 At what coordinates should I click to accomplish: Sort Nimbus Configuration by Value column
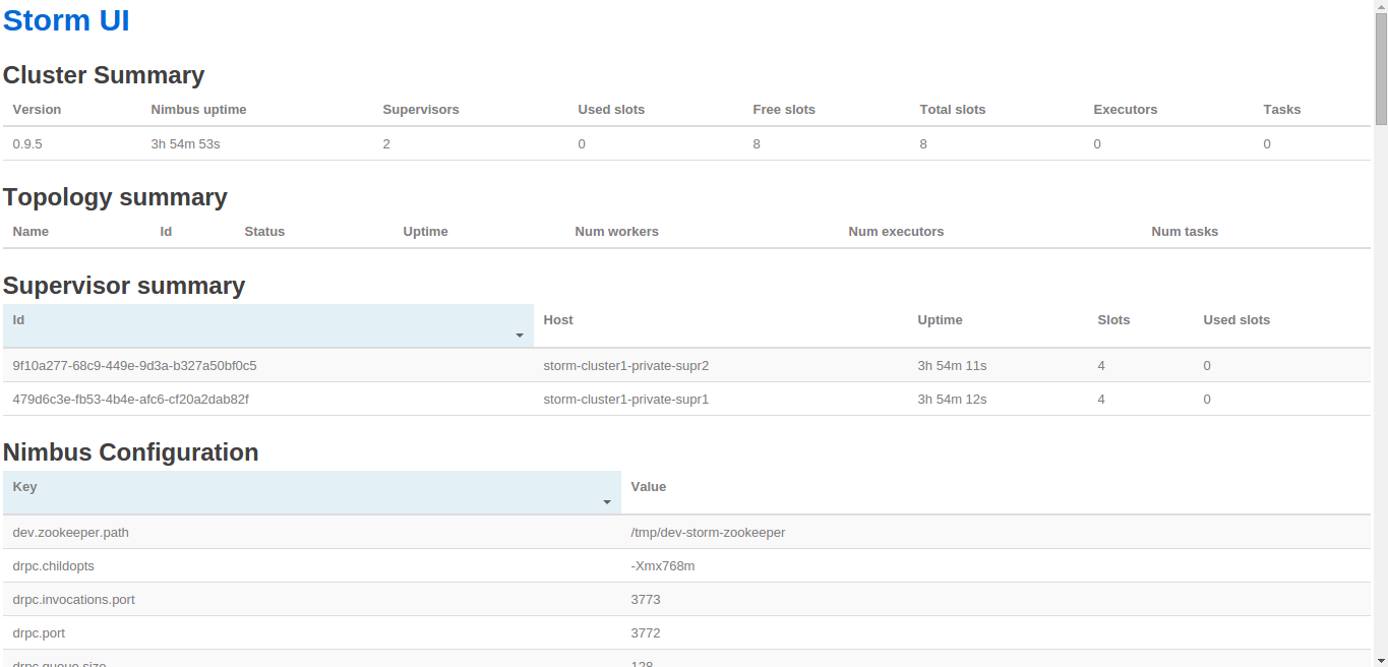(x=648, y=487)
